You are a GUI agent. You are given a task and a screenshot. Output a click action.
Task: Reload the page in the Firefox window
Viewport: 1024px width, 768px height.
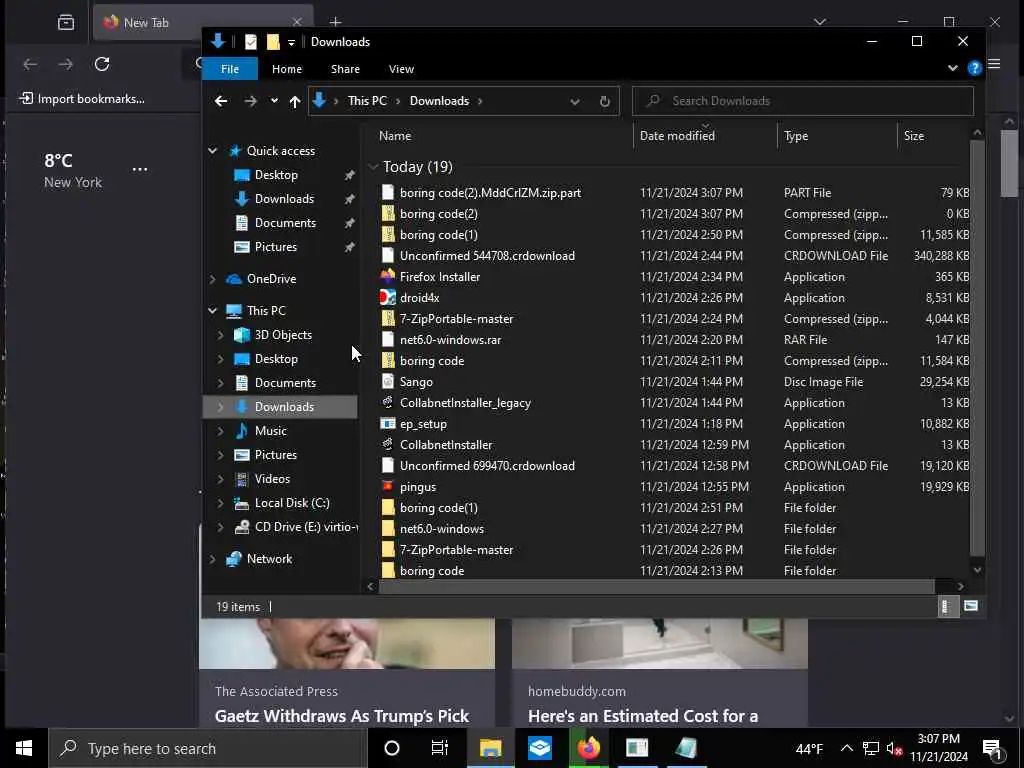[102, 64]
